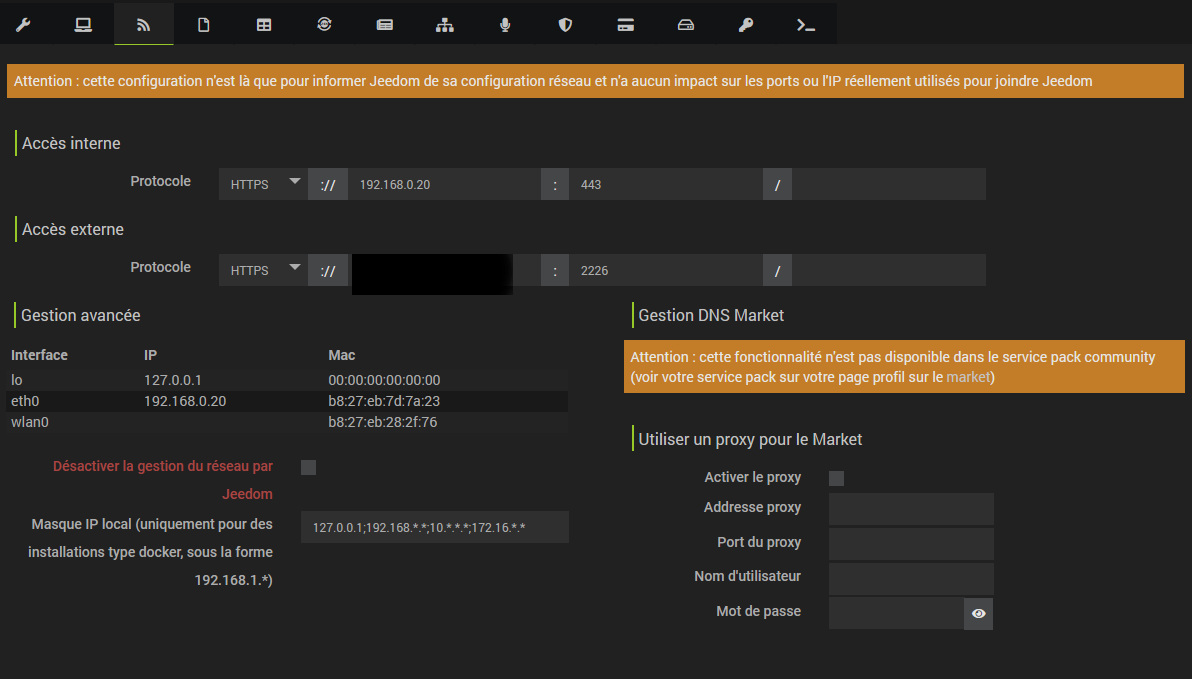Select the microphone interactions icon
1192x679 pixels.
tap(504, 23)
